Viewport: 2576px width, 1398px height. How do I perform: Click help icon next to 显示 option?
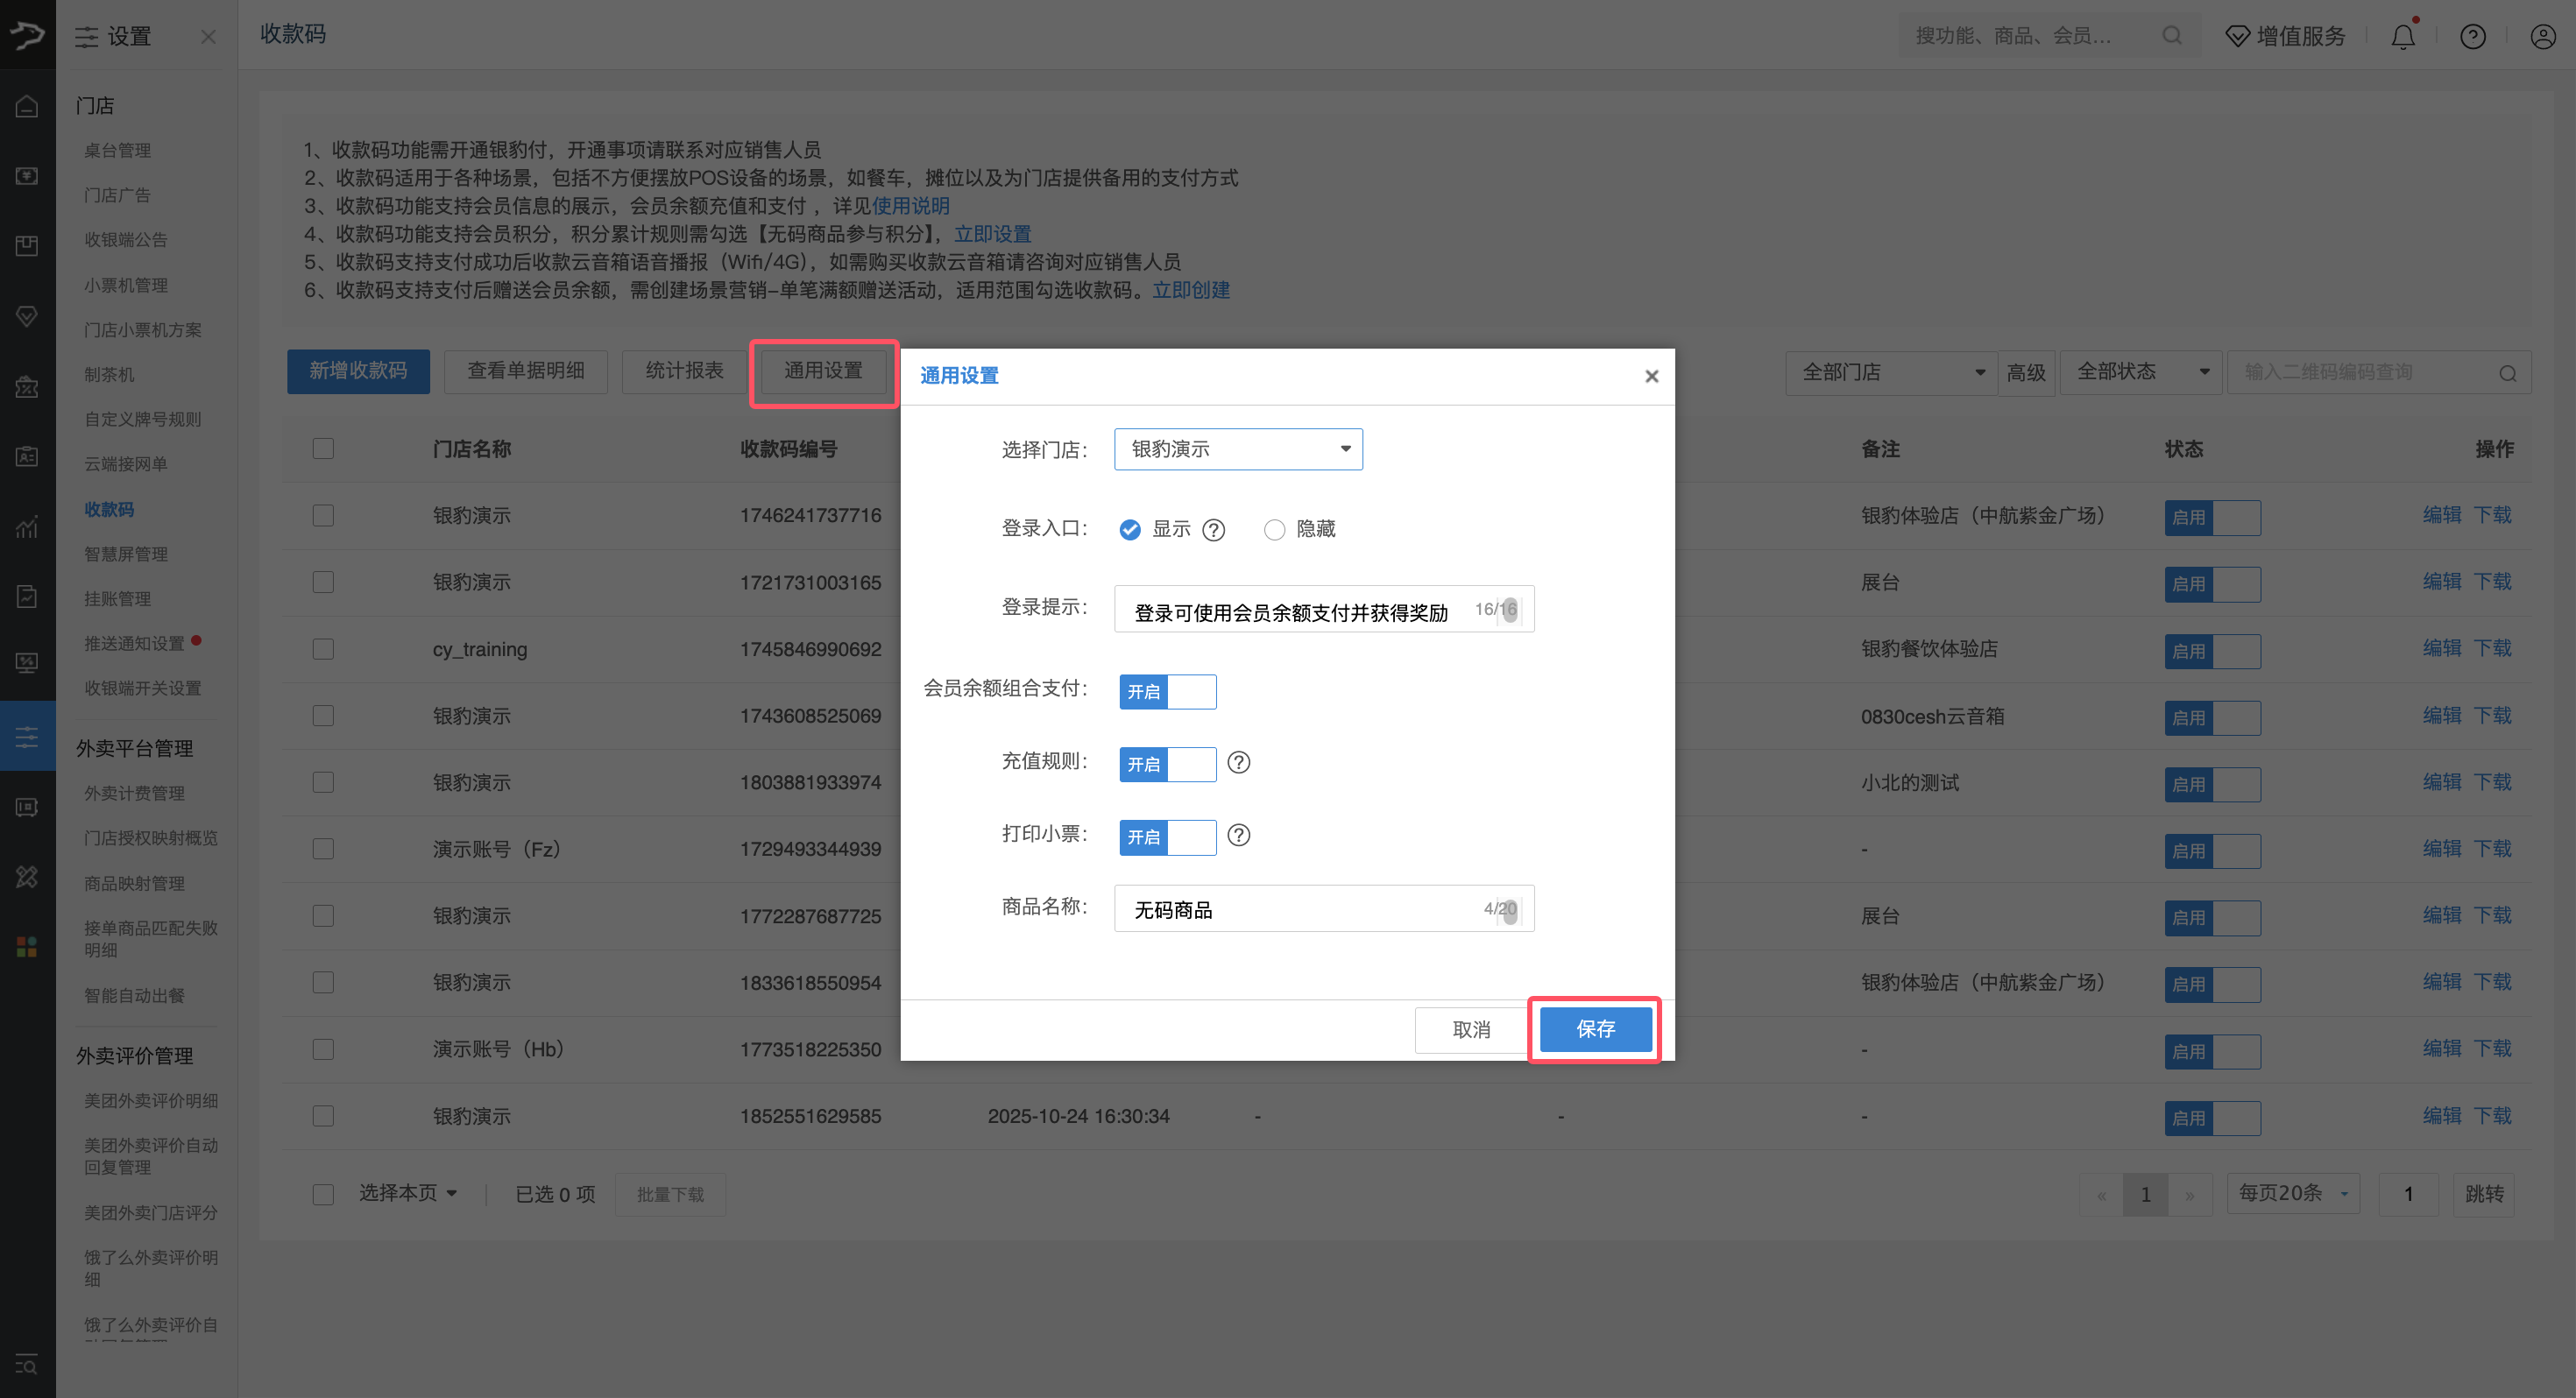coord(1213,530)
